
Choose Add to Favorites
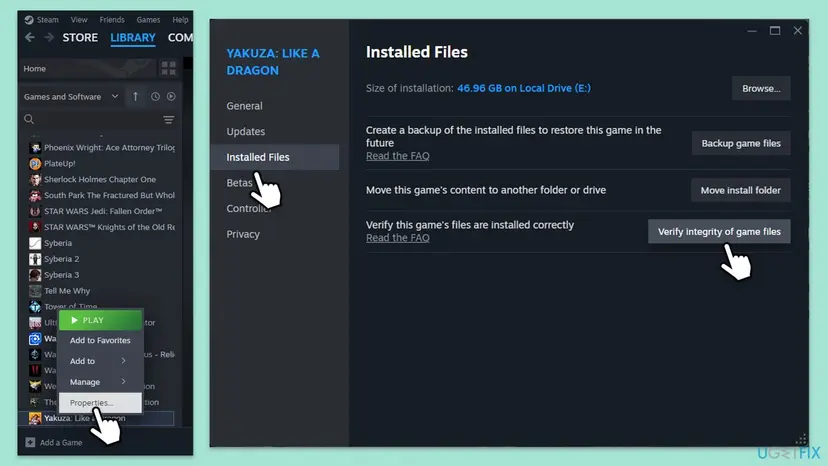100,340
